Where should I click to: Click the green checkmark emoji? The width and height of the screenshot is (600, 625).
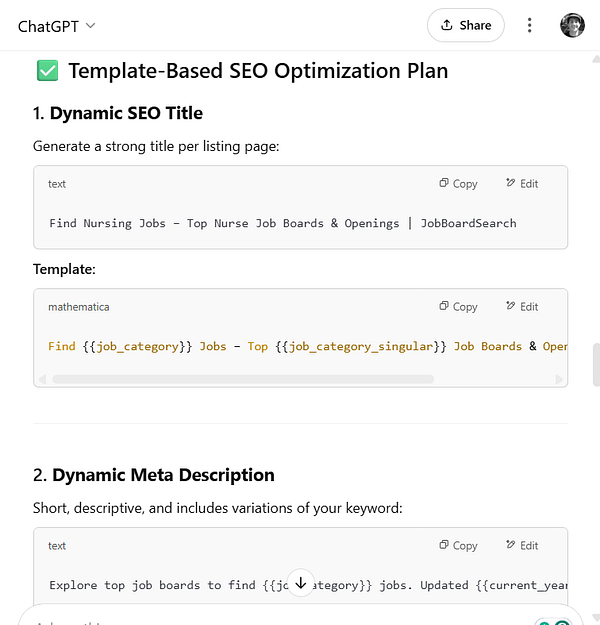pyautogui.click(x=47, y=71)
